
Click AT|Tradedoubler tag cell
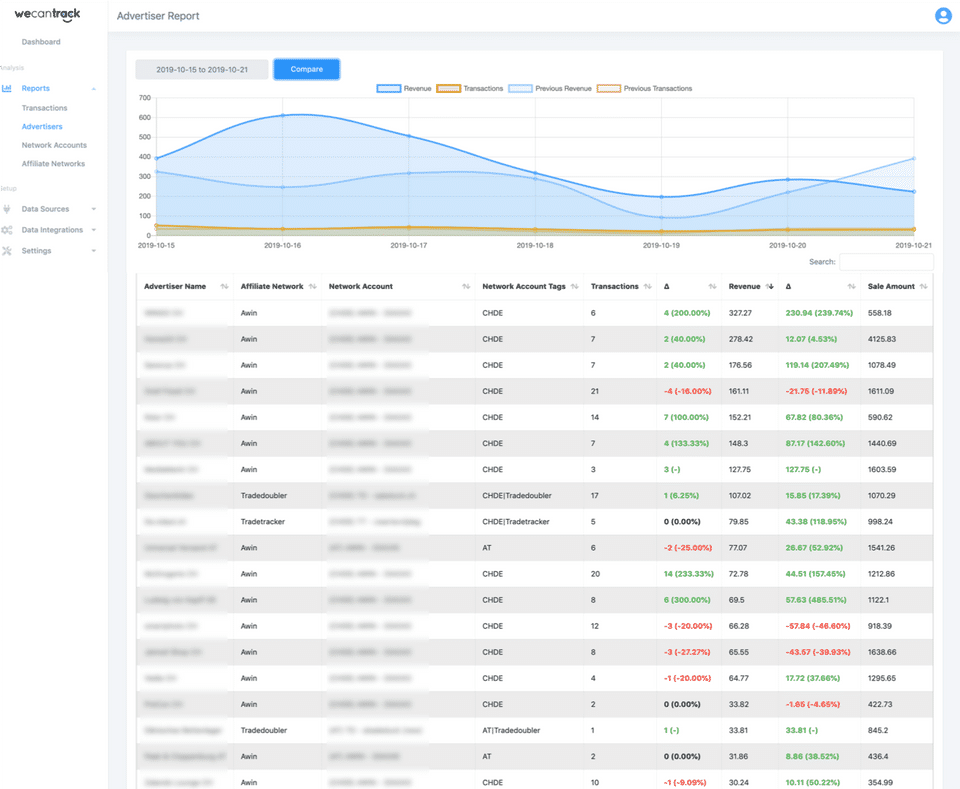point(511,730)
